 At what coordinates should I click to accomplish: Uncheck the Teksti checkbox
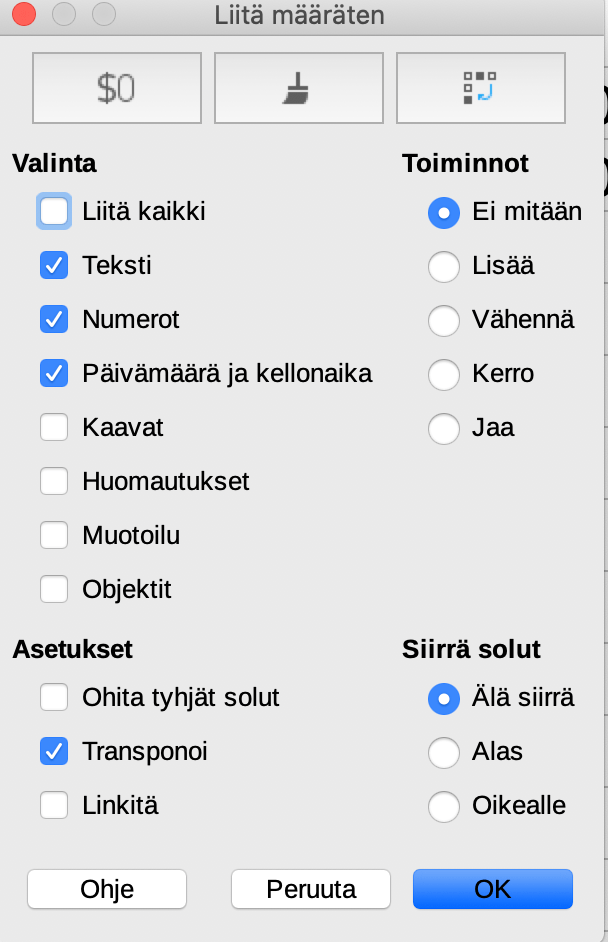pyautogui.click(x=54, y=266)
